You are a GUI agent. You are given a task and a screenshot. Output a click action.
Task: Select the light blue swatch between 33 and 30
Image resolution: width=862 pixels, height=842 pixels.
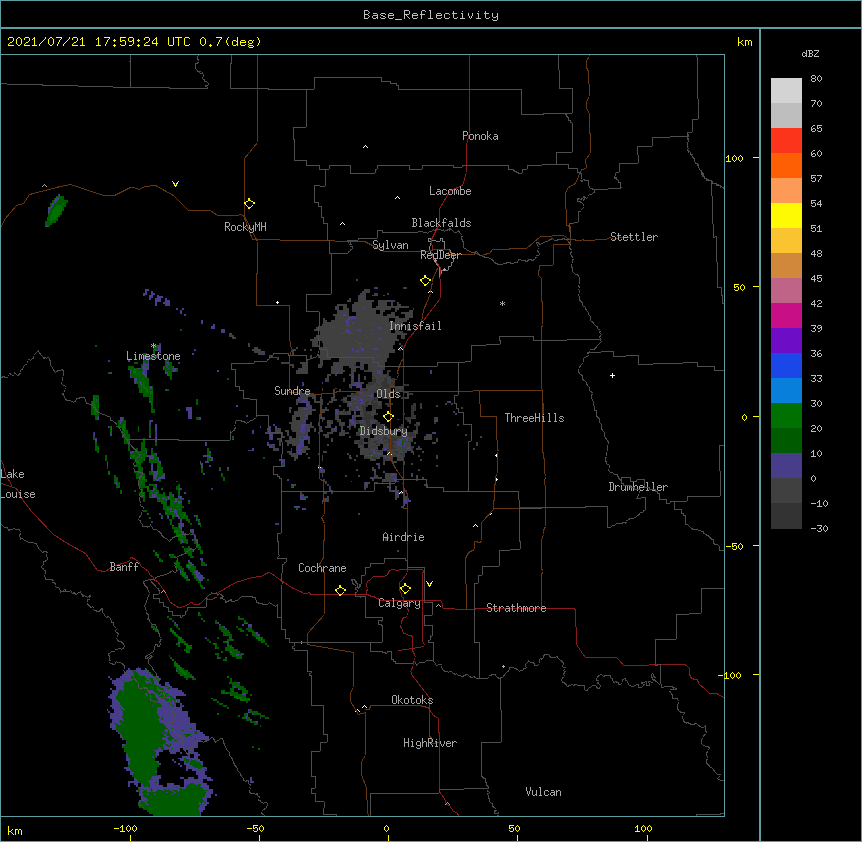[x=786, y=391]
